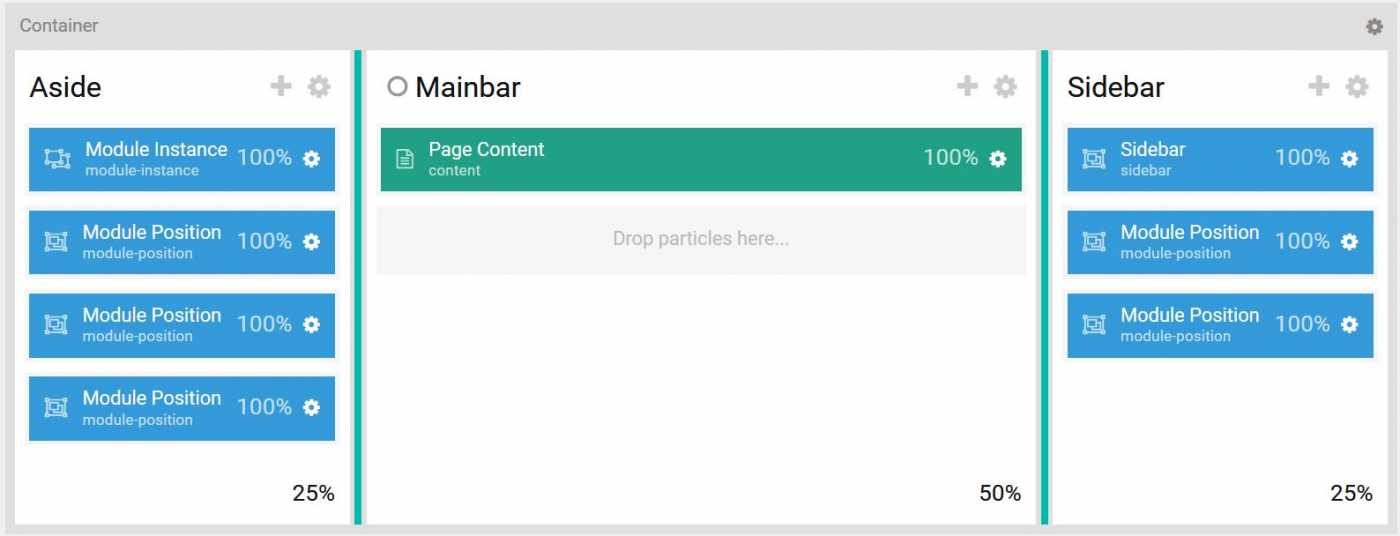Add a new block in Aside section
Viewport: 1400px width, 536px height.
point(281,87)
